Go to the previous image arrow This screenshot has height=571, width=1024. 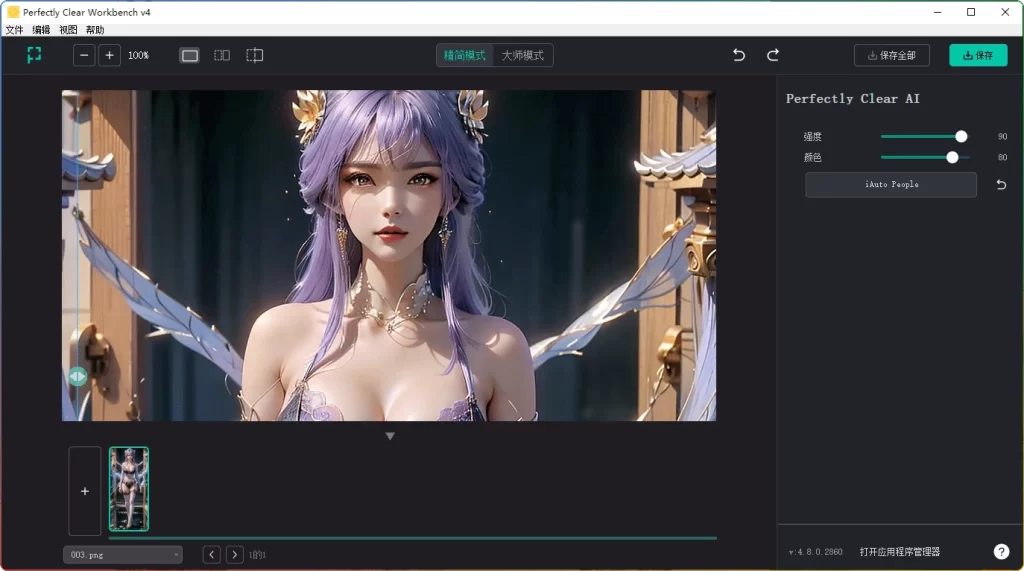click(211, 554)
